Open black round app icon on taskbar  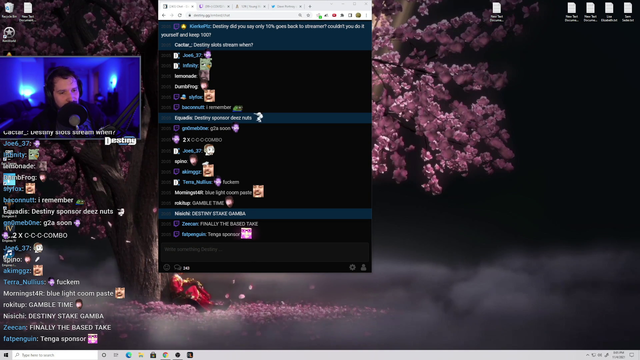[x=178, y=355]
